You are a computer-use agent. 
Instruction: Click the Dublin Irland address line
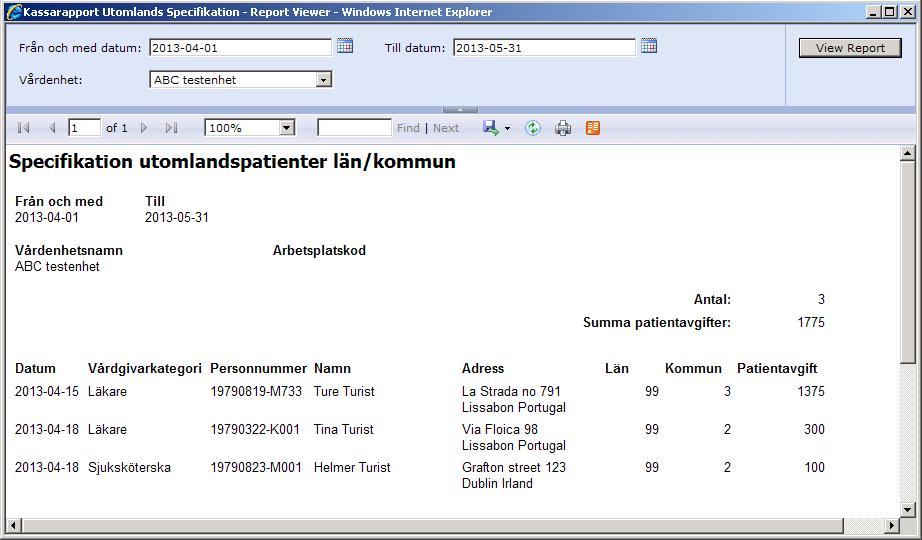(x=497, y=484)
